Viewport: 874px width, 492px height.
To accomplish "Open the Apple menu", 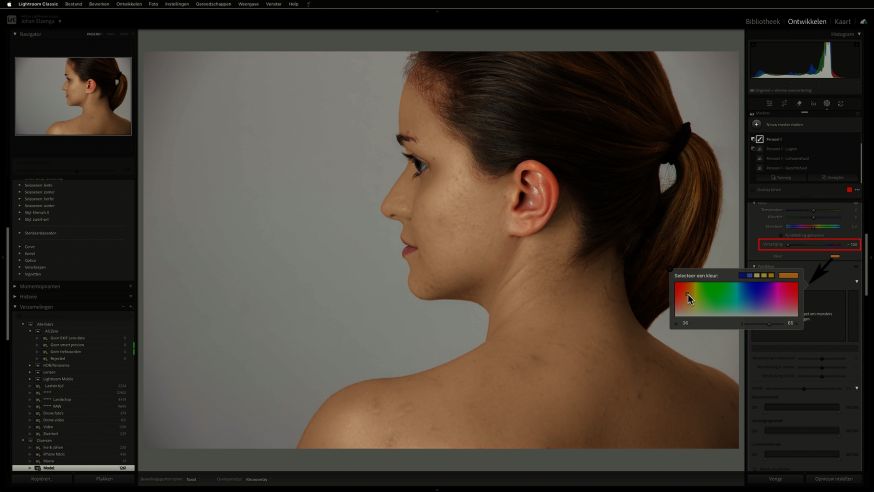I will tap(9, 4).
